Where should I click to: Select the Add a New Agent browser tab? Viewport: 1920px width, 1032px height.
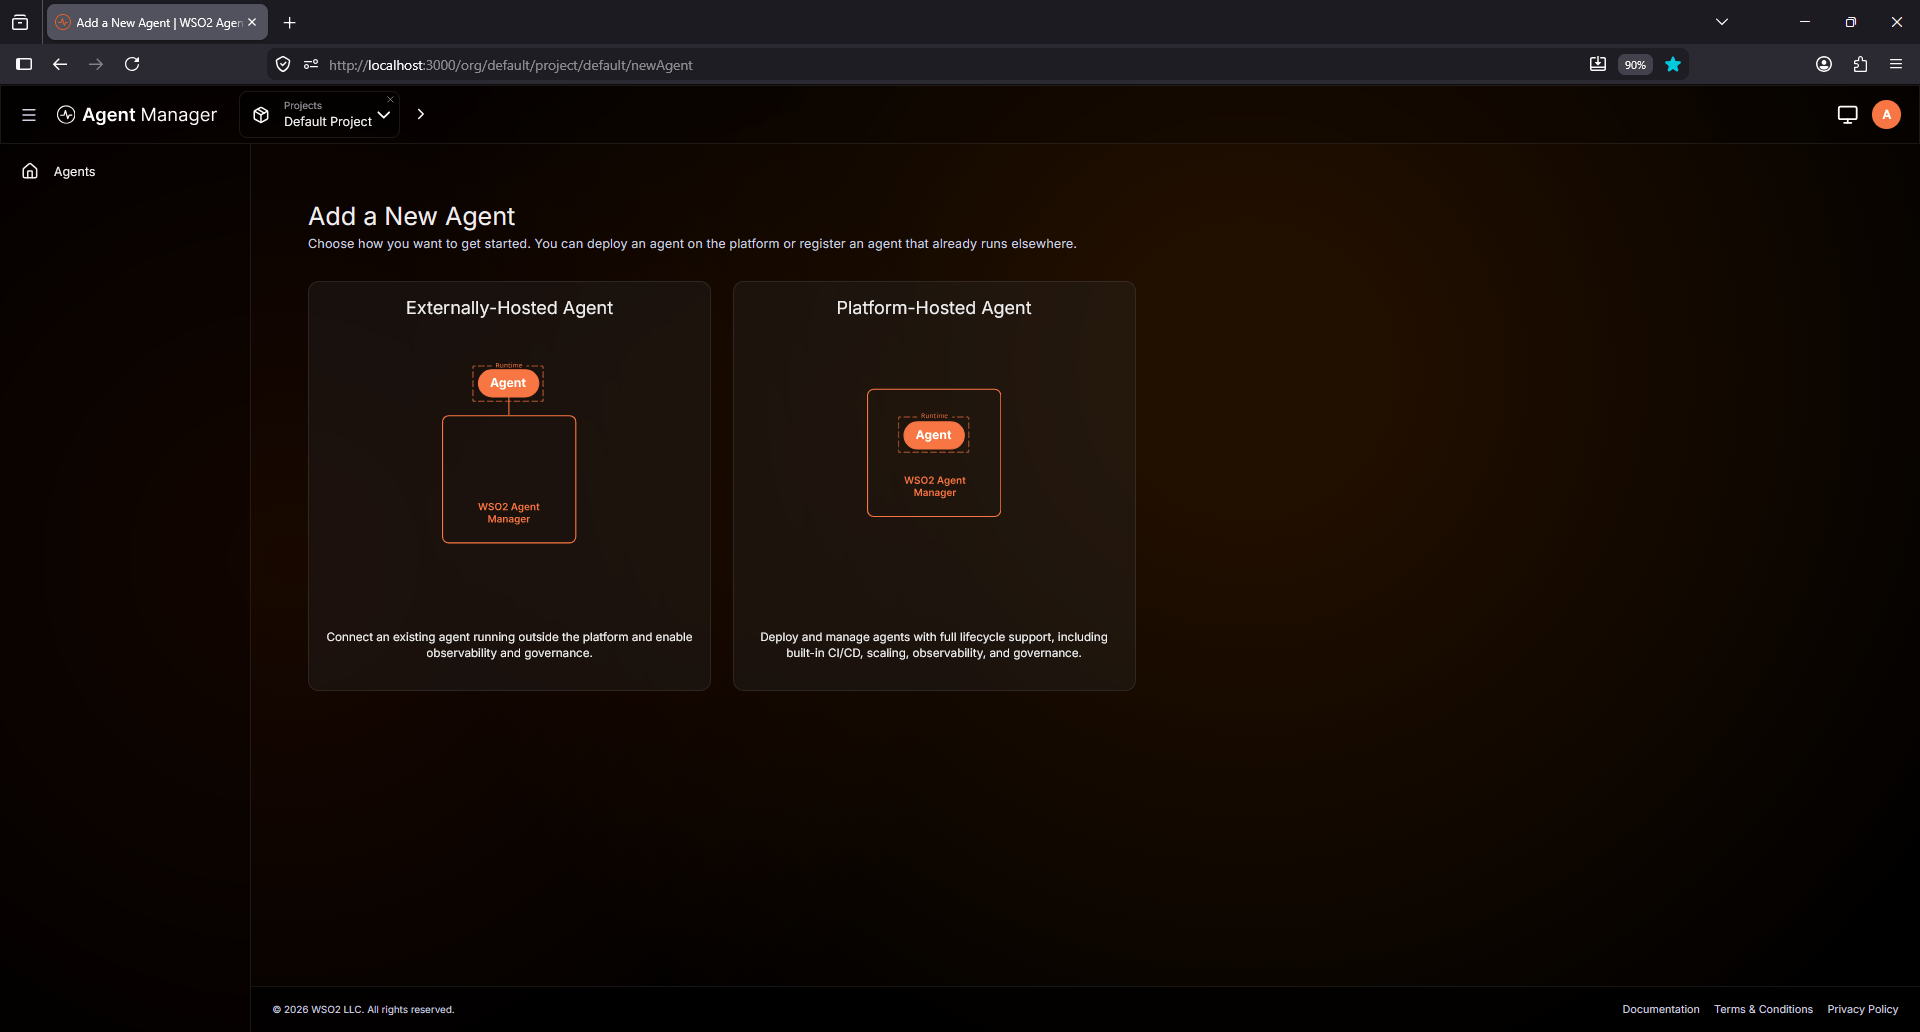157,22
